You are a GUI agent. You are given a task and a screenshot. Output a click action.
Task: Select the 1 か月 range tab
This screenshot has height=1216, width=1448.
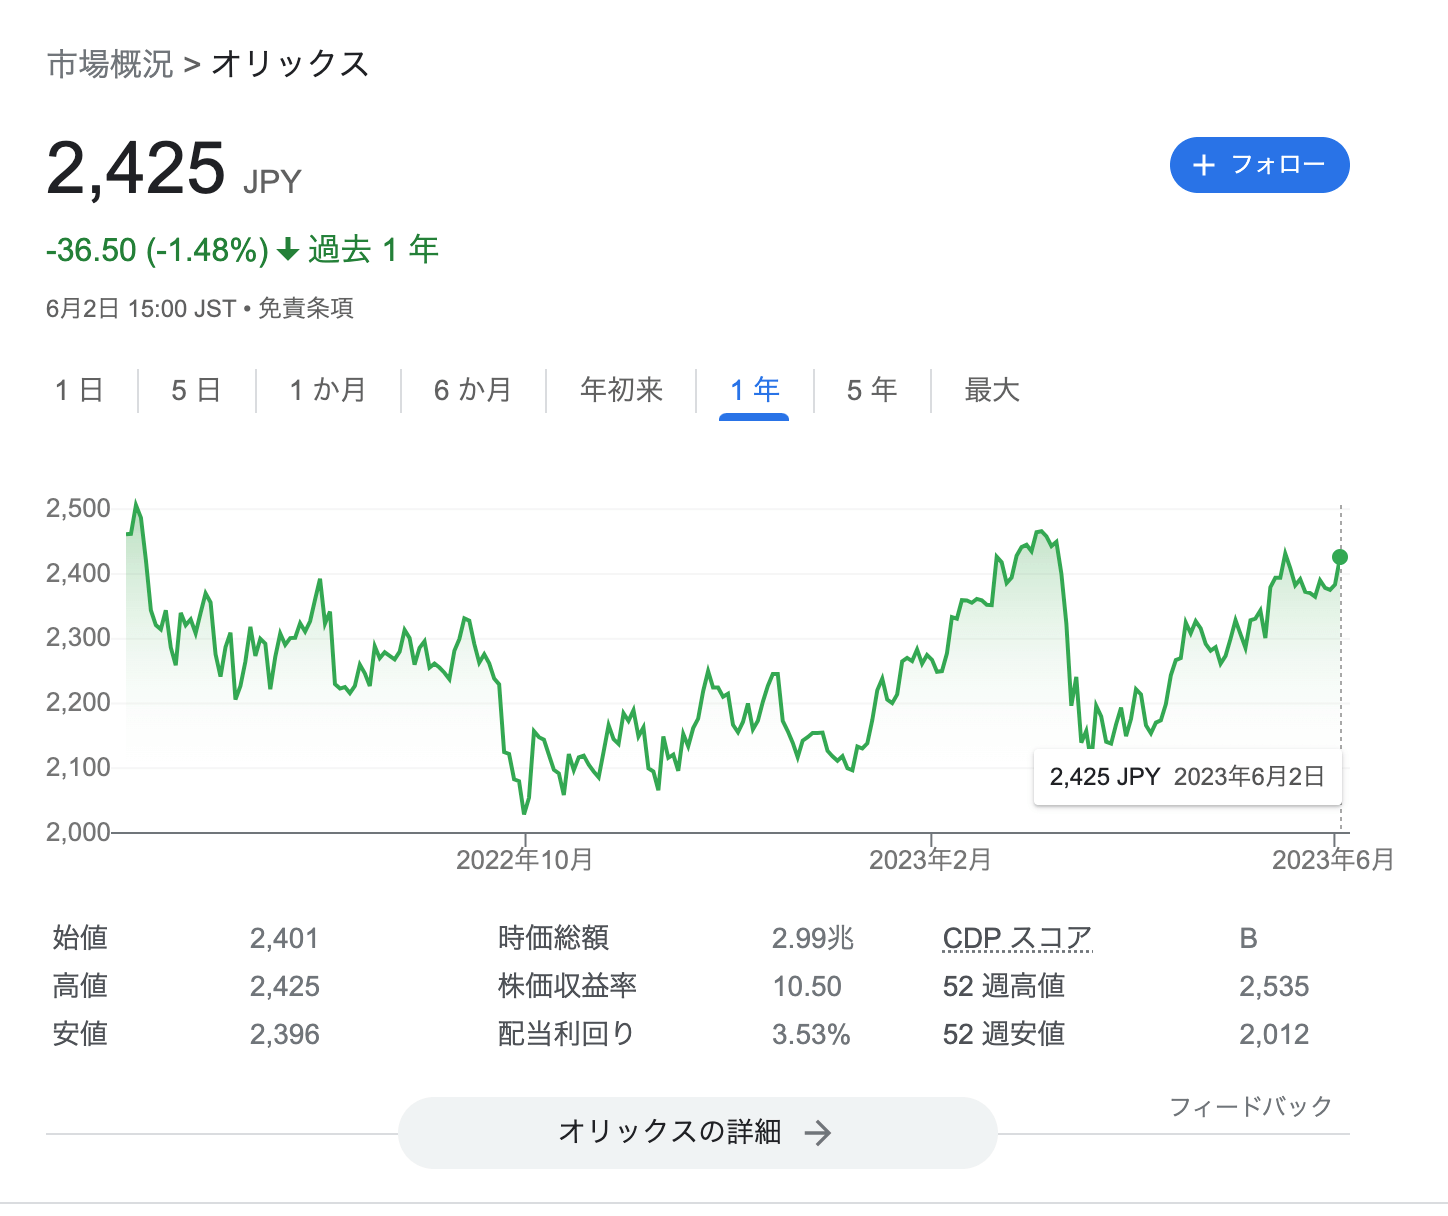[328, 390]
